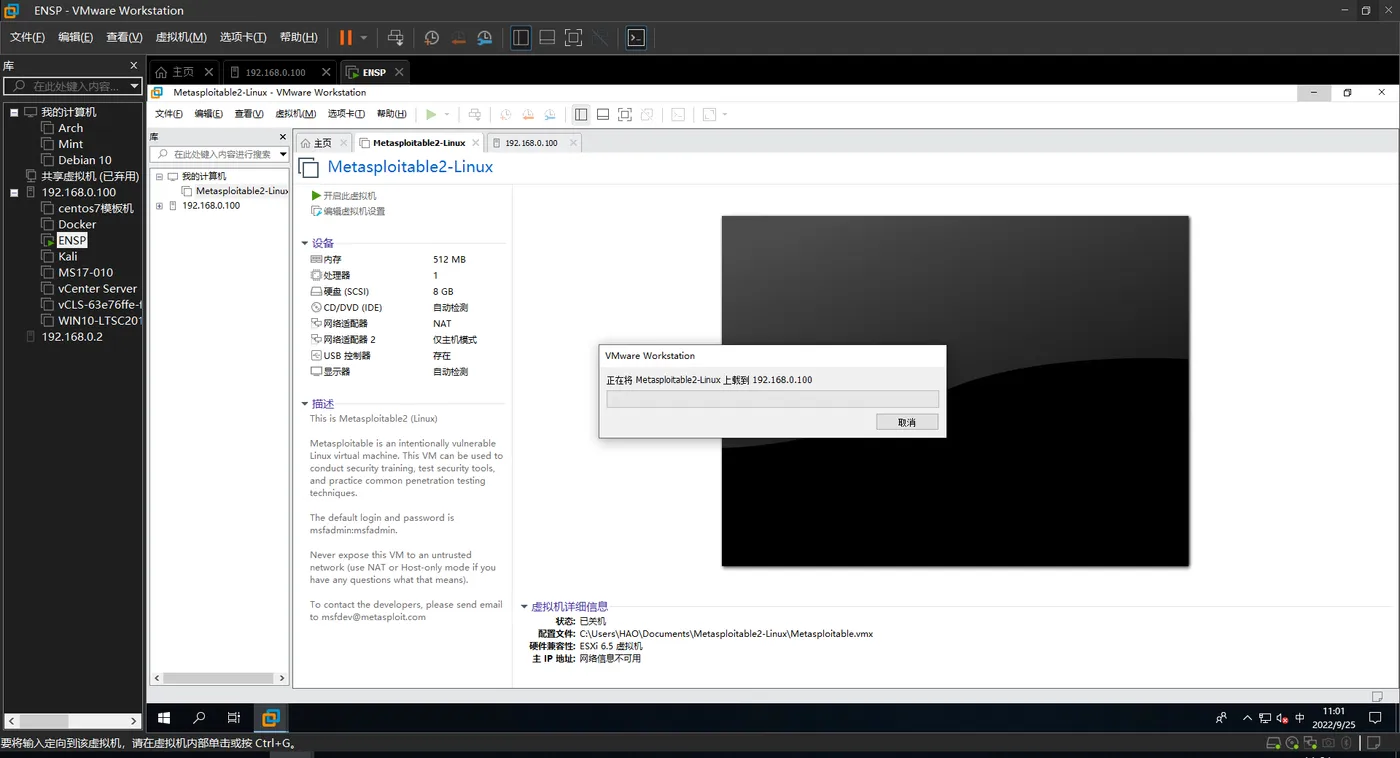This screenshot has width=1400, height=758.
Task: Select centos7模板机 in outer library
Action: tap(95, 208)
